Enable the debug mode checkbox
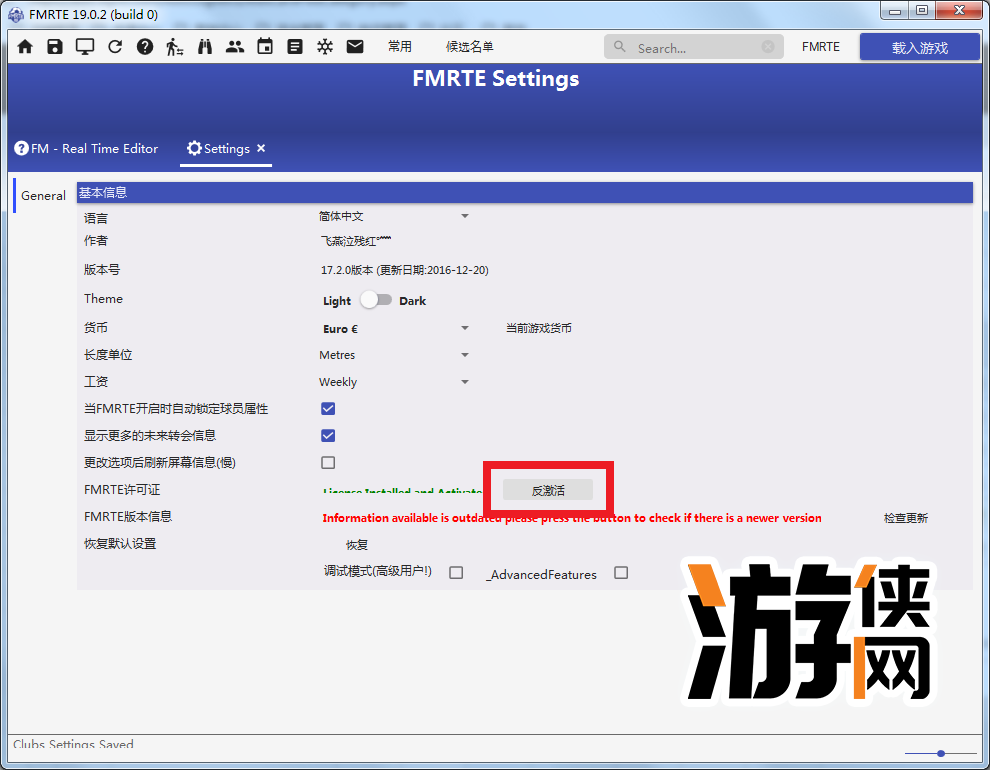990x770 pixels. pyautogui.click(x=456, y=572)
